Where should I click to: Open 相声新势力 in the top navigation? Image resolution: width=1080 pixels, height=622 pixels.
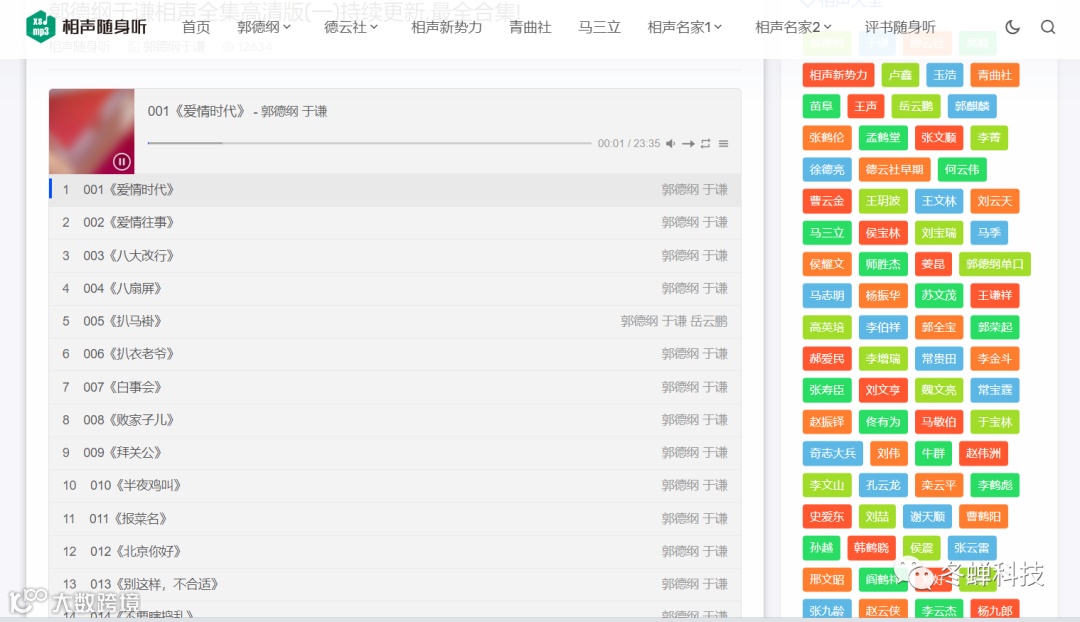click(446, 27)
